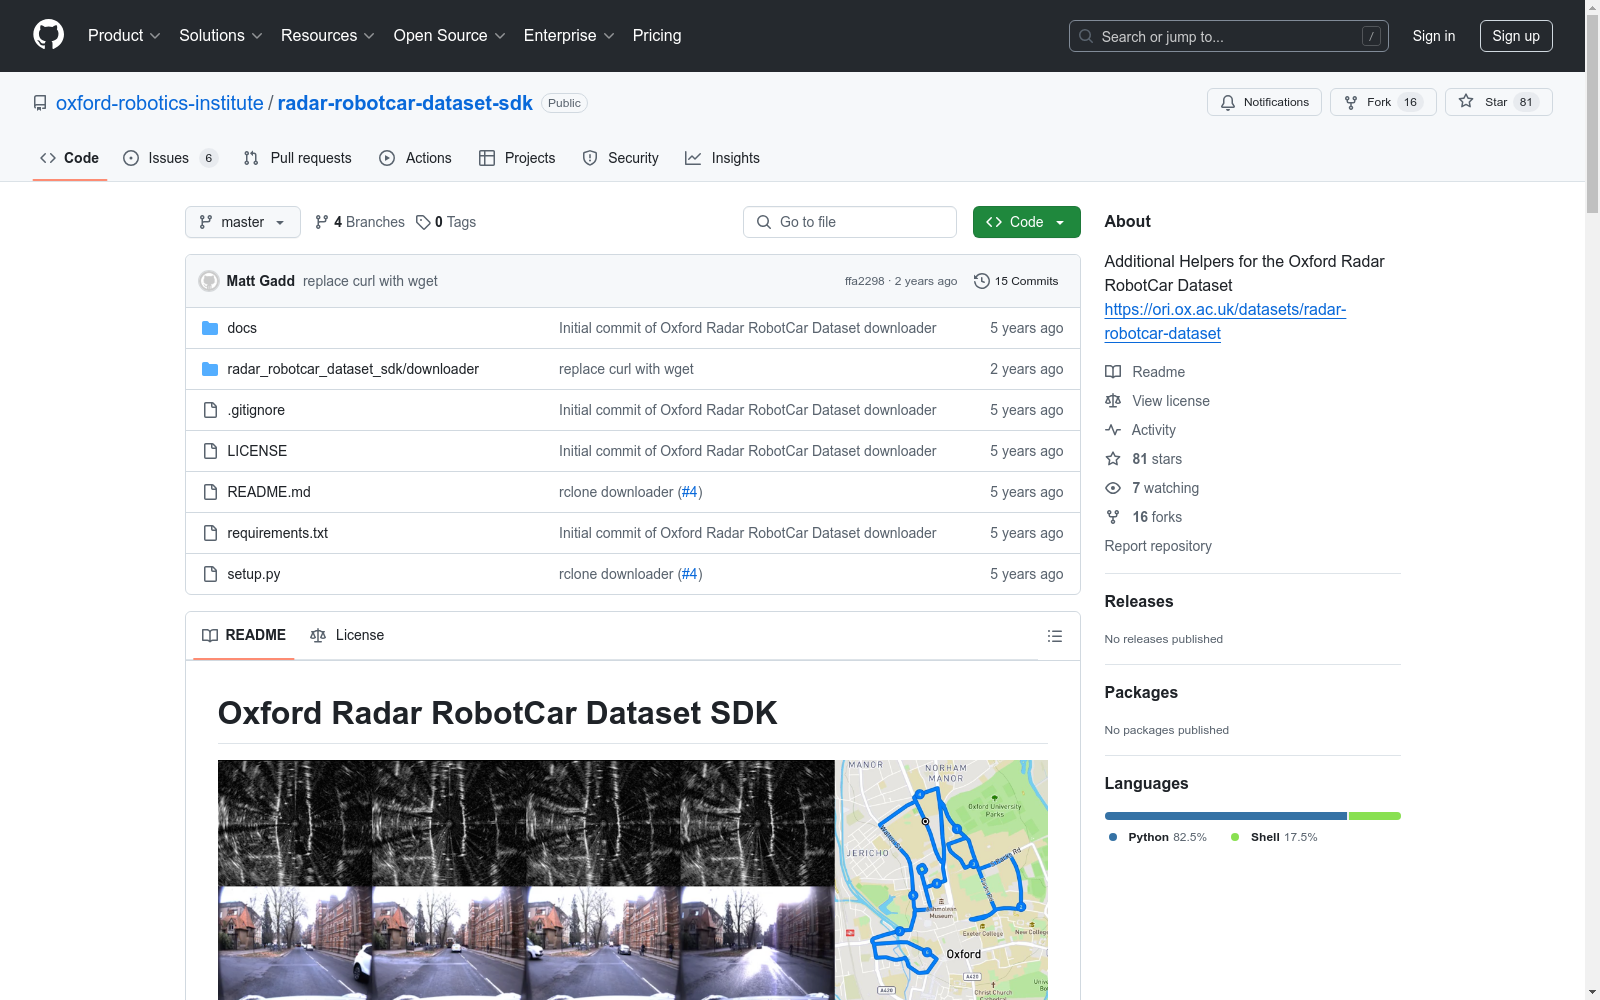The height and width of the screenshot is (1000, 1600).
Task: Click the Report repository link
Action: (x=1158, y=546)
